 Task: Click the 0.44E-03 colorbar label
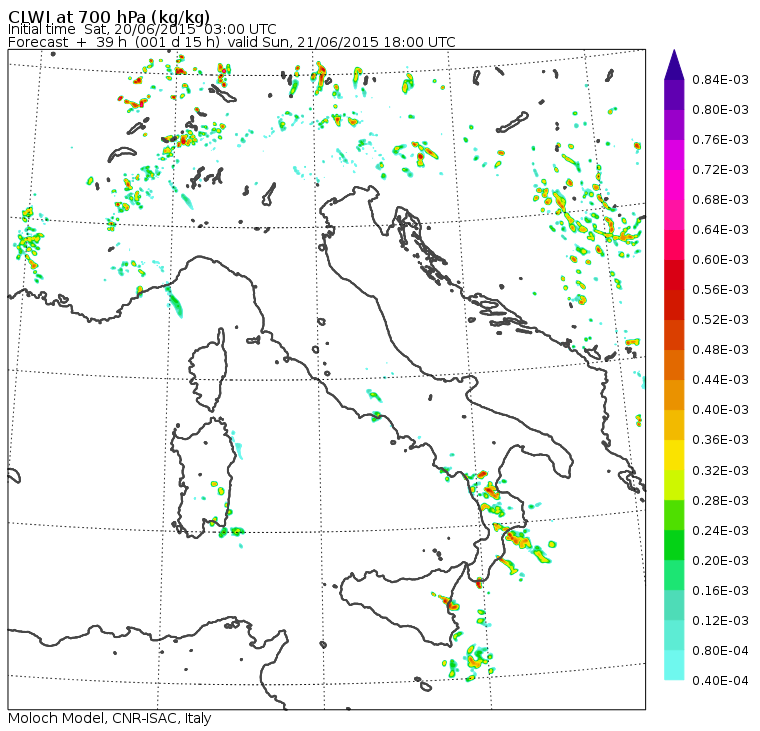tap(720, 380)
